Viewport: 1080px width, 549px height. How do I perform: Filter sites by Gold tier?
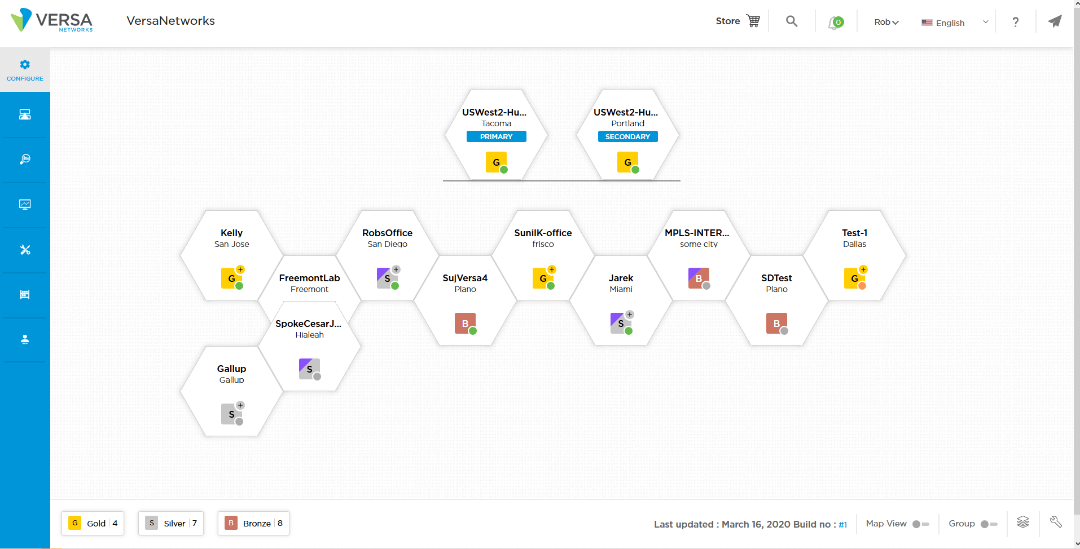tap(93, 523)
